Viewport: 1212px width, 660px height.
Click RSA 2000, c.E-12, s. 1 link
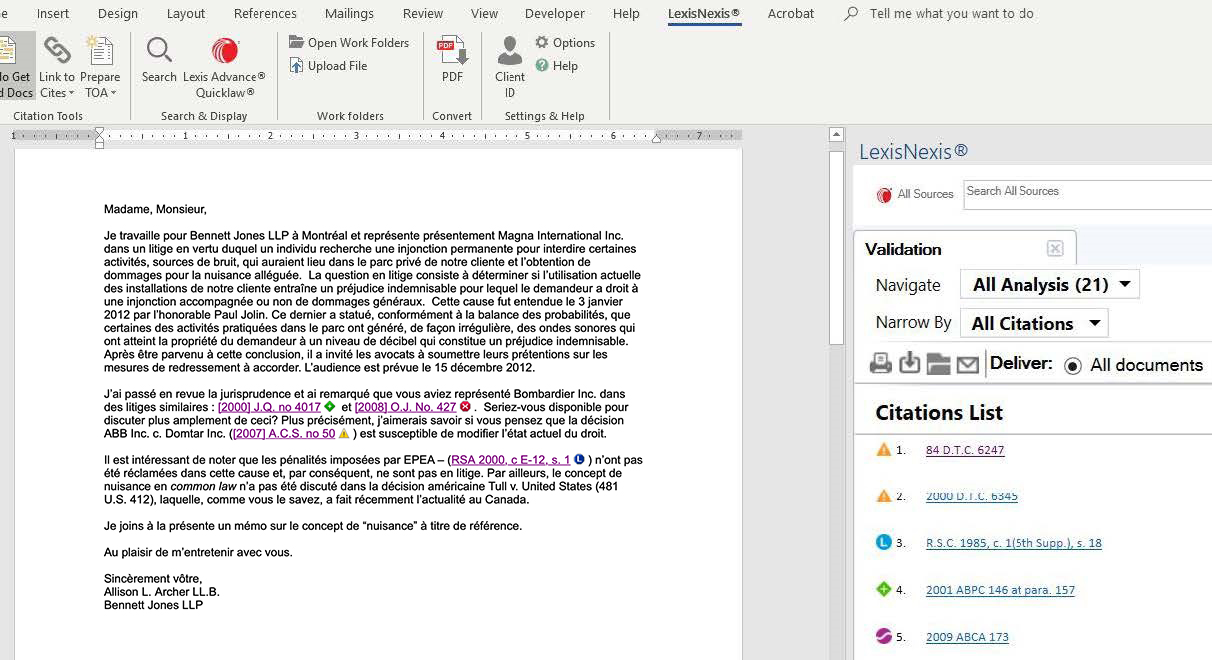click(x=510, y=460)
